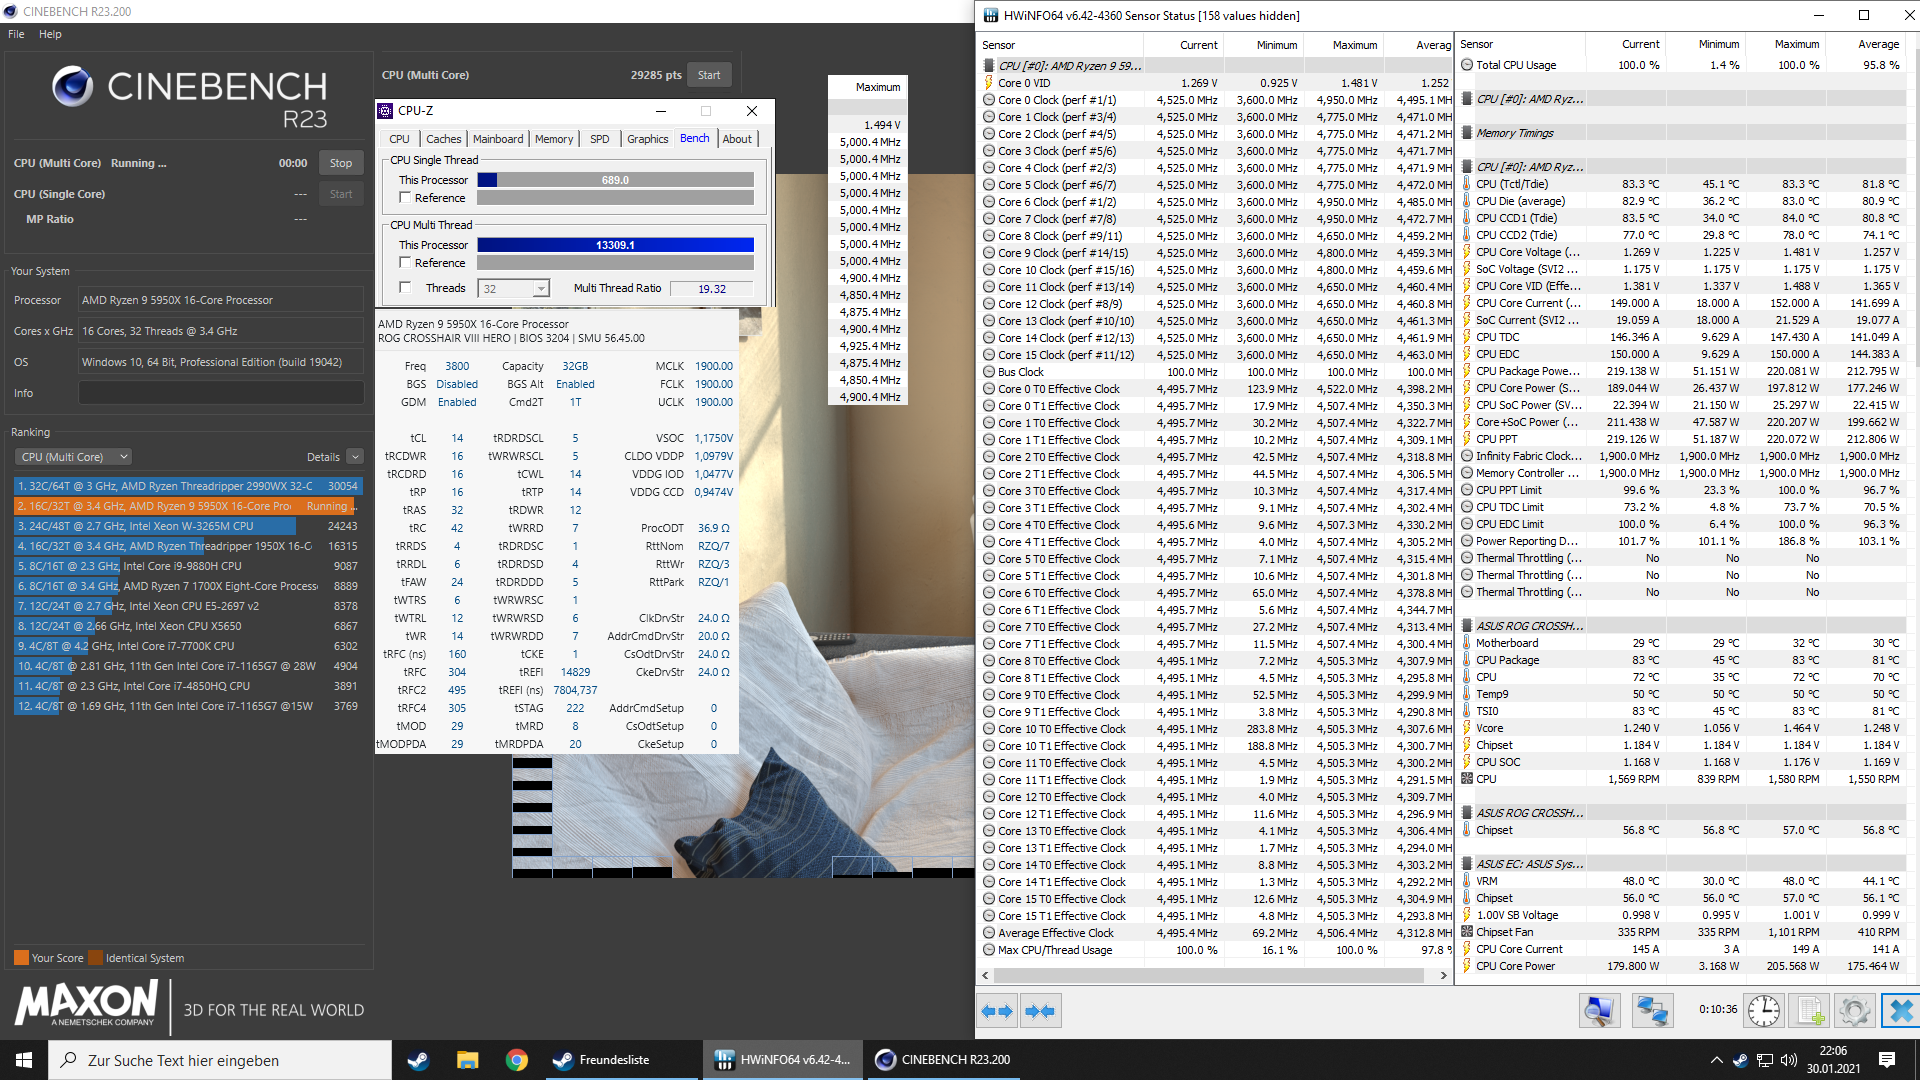Switch to the Mainboard tab in CPU-Z
The width and height of the screenshot is (1920, 1080).
click(x=497, y=139)
